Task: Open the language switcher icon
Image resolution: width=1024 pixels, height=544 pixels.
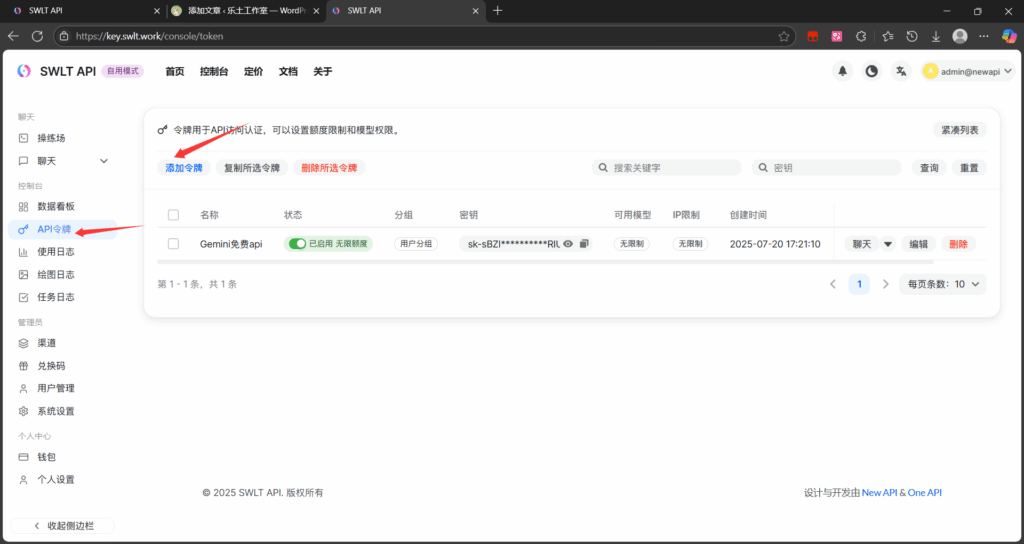Action: tap(901, 71)
